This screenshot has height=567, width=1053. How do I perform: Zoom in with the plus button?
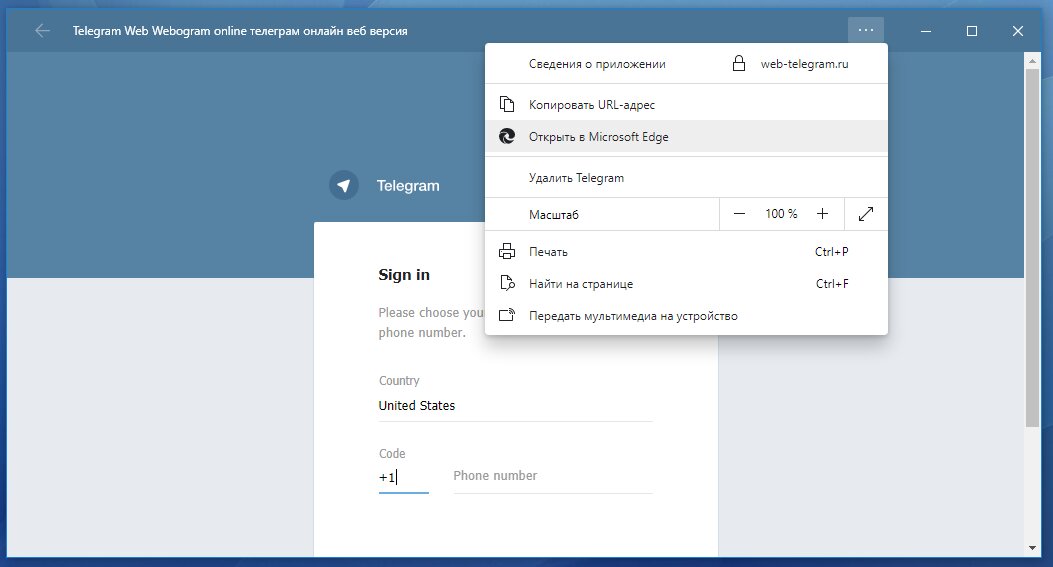(x=822, y=214)
